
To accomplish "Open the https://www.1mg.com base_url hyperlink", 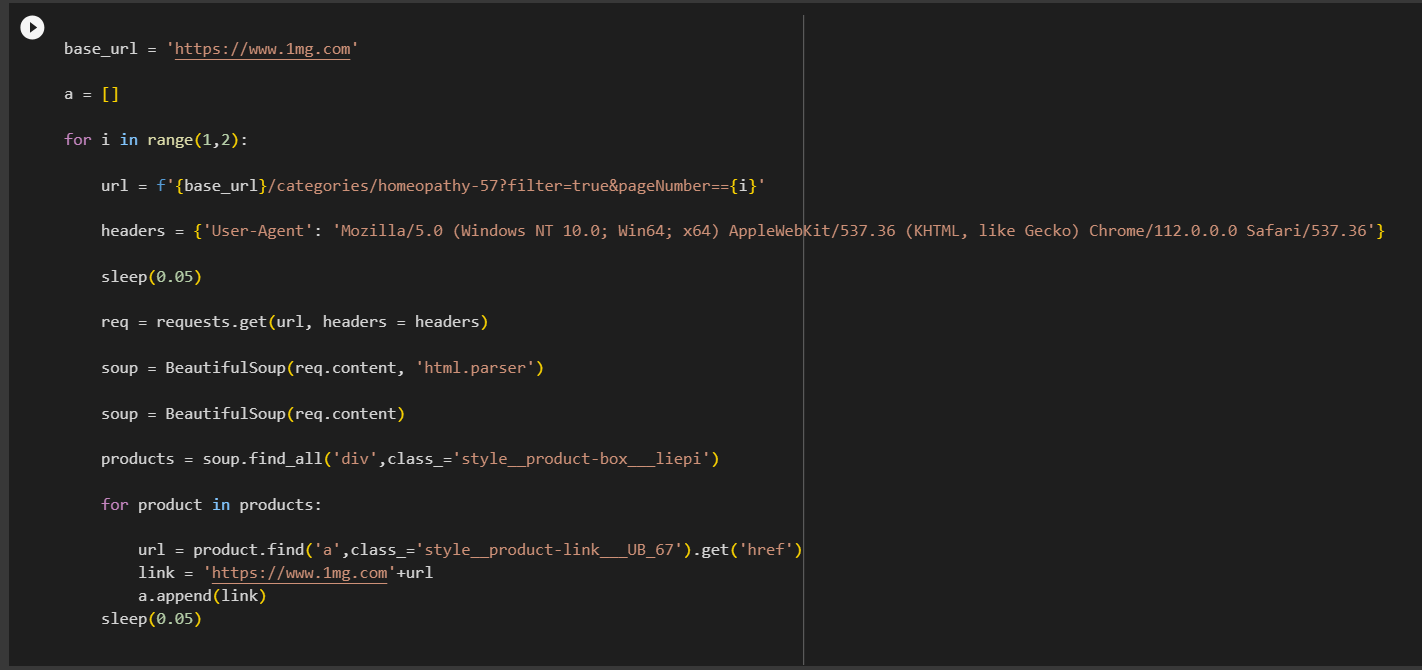I will (263, 48).
